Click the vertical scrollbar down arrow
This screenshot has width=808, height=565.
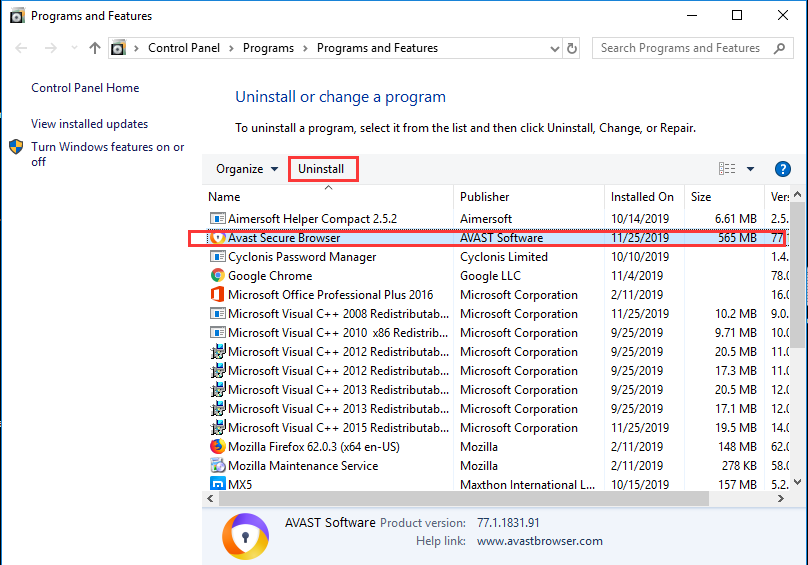797,482
